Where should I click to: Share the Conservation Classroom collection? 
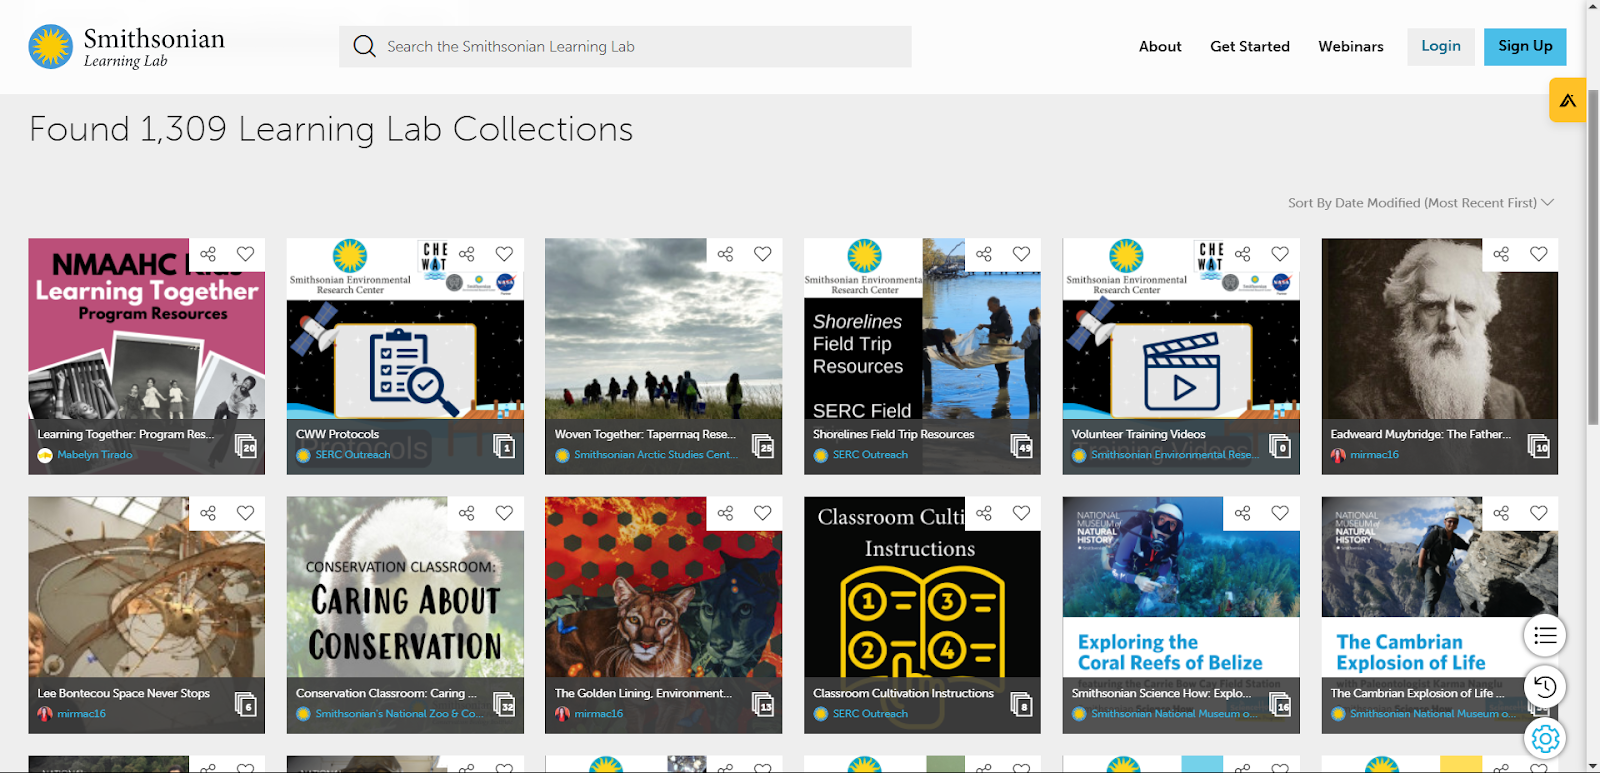467,513
